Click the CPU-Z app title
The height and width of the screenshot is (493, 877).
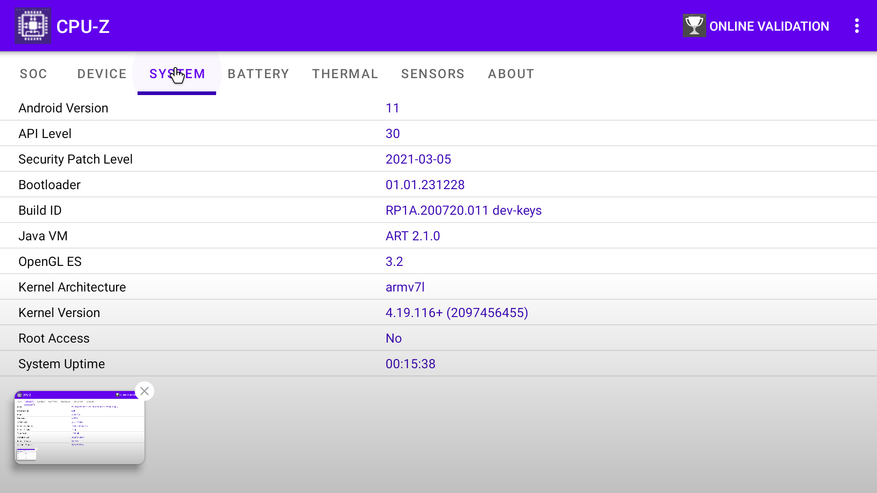point(83,26)
